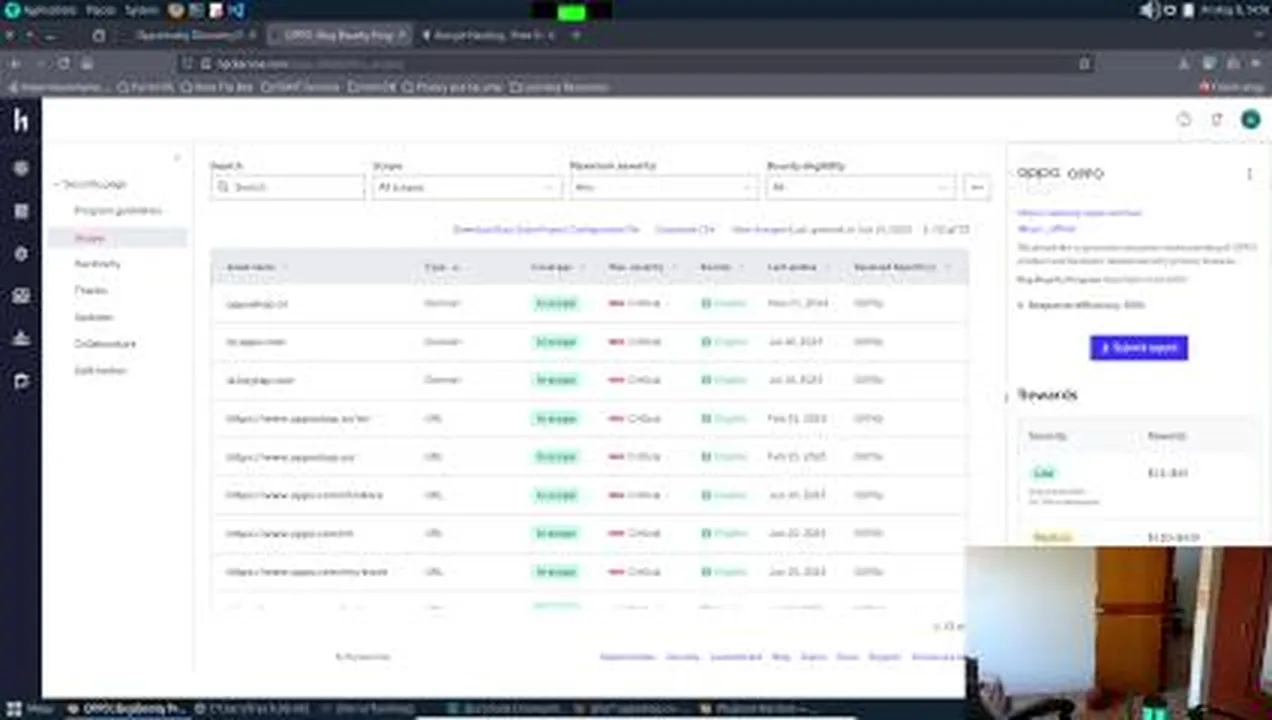Open Program guidelines in the sidebar
This screenshot has width=1272, height=720.
tap(117, 211)
